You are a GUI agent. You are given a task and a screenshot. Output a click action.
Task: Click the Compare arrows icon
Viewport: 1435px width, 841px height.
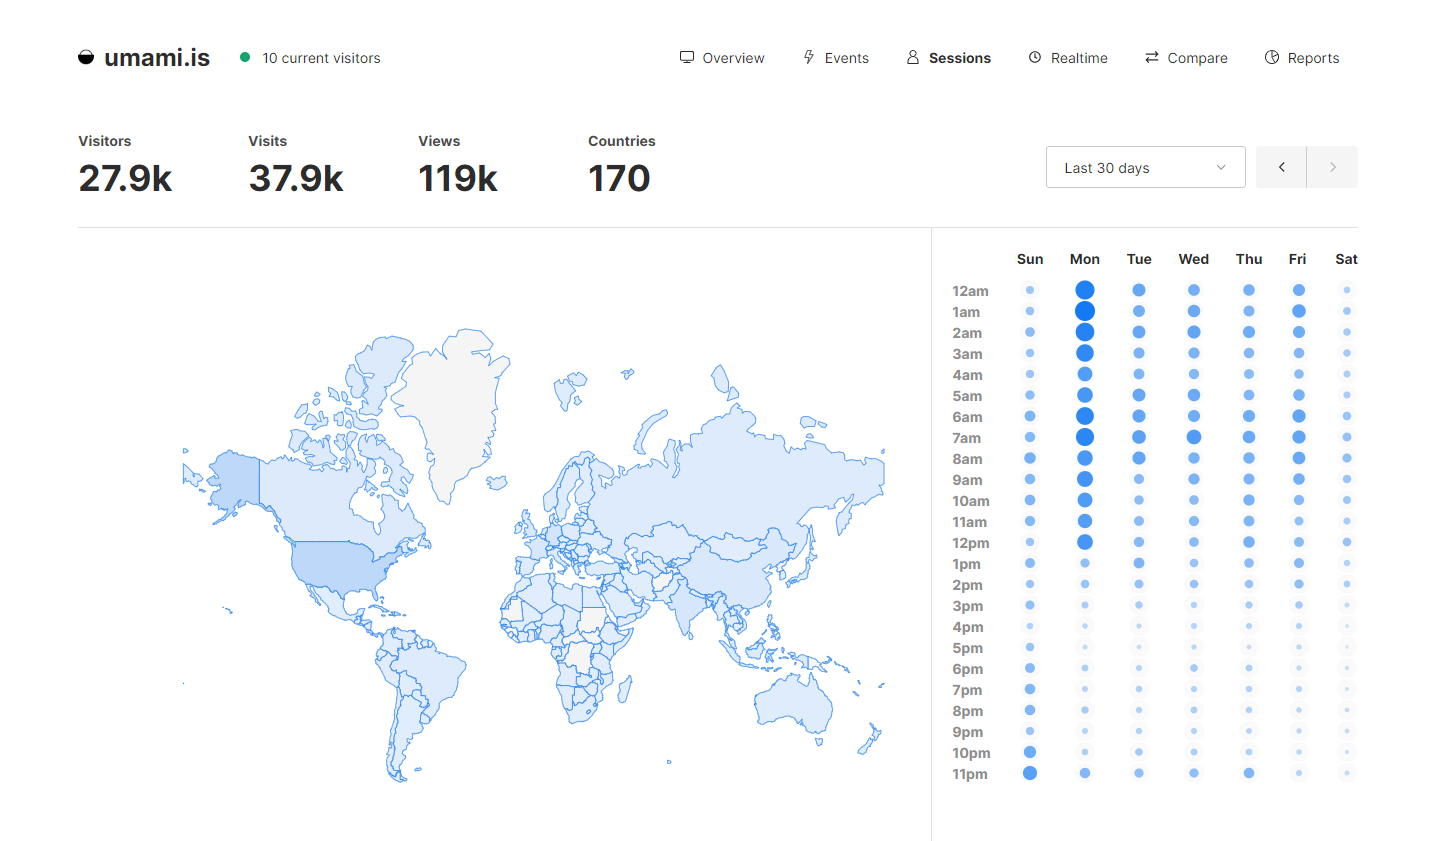1152,58
